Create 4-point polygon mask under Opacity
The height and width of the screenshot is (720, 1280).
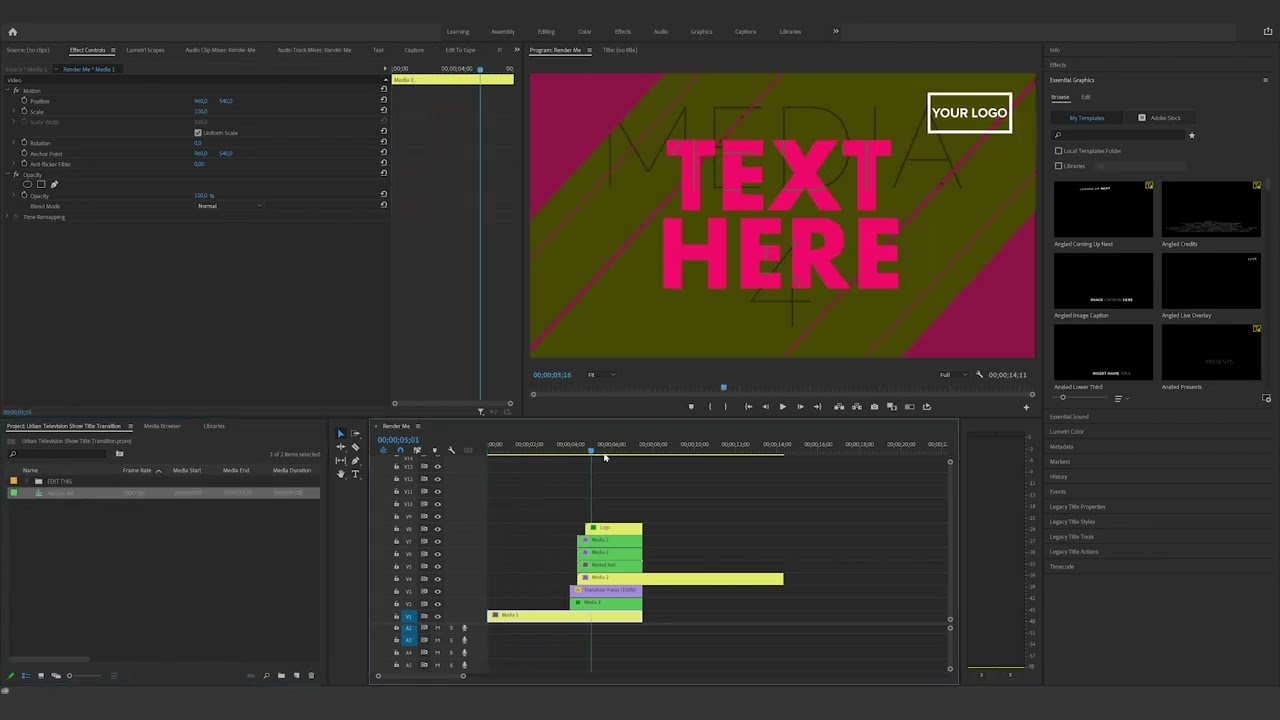pos(41,185)
